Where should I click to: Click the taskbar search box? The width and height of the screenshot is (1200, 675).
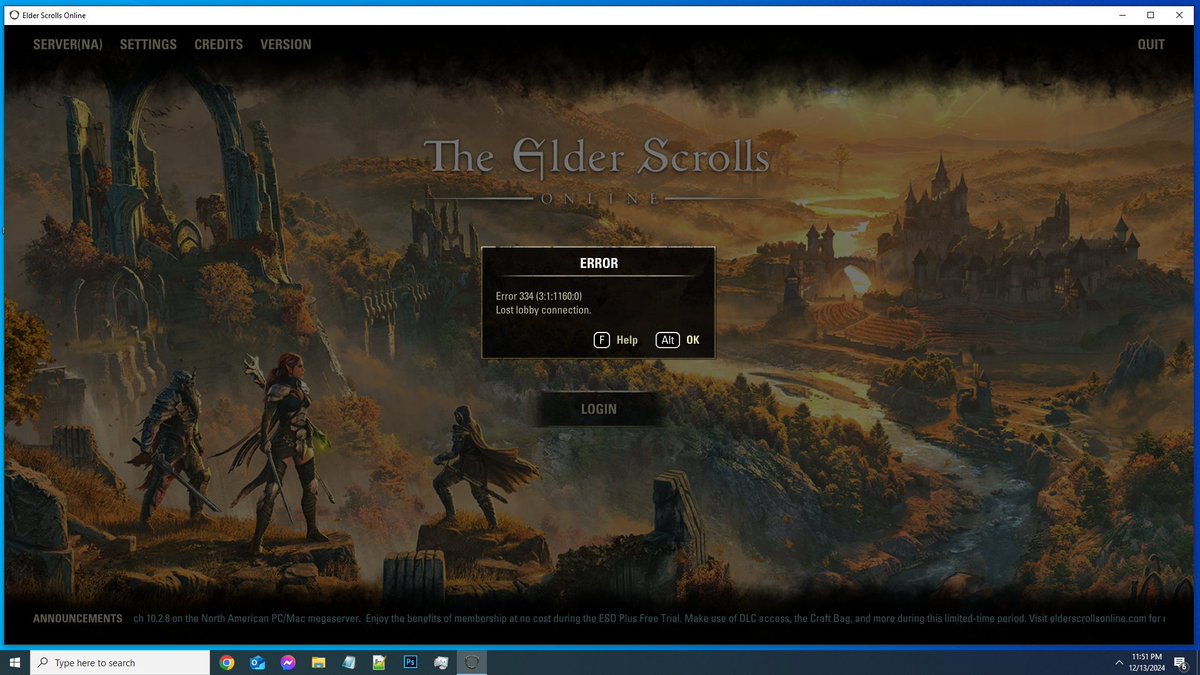(x=120, y=662)
